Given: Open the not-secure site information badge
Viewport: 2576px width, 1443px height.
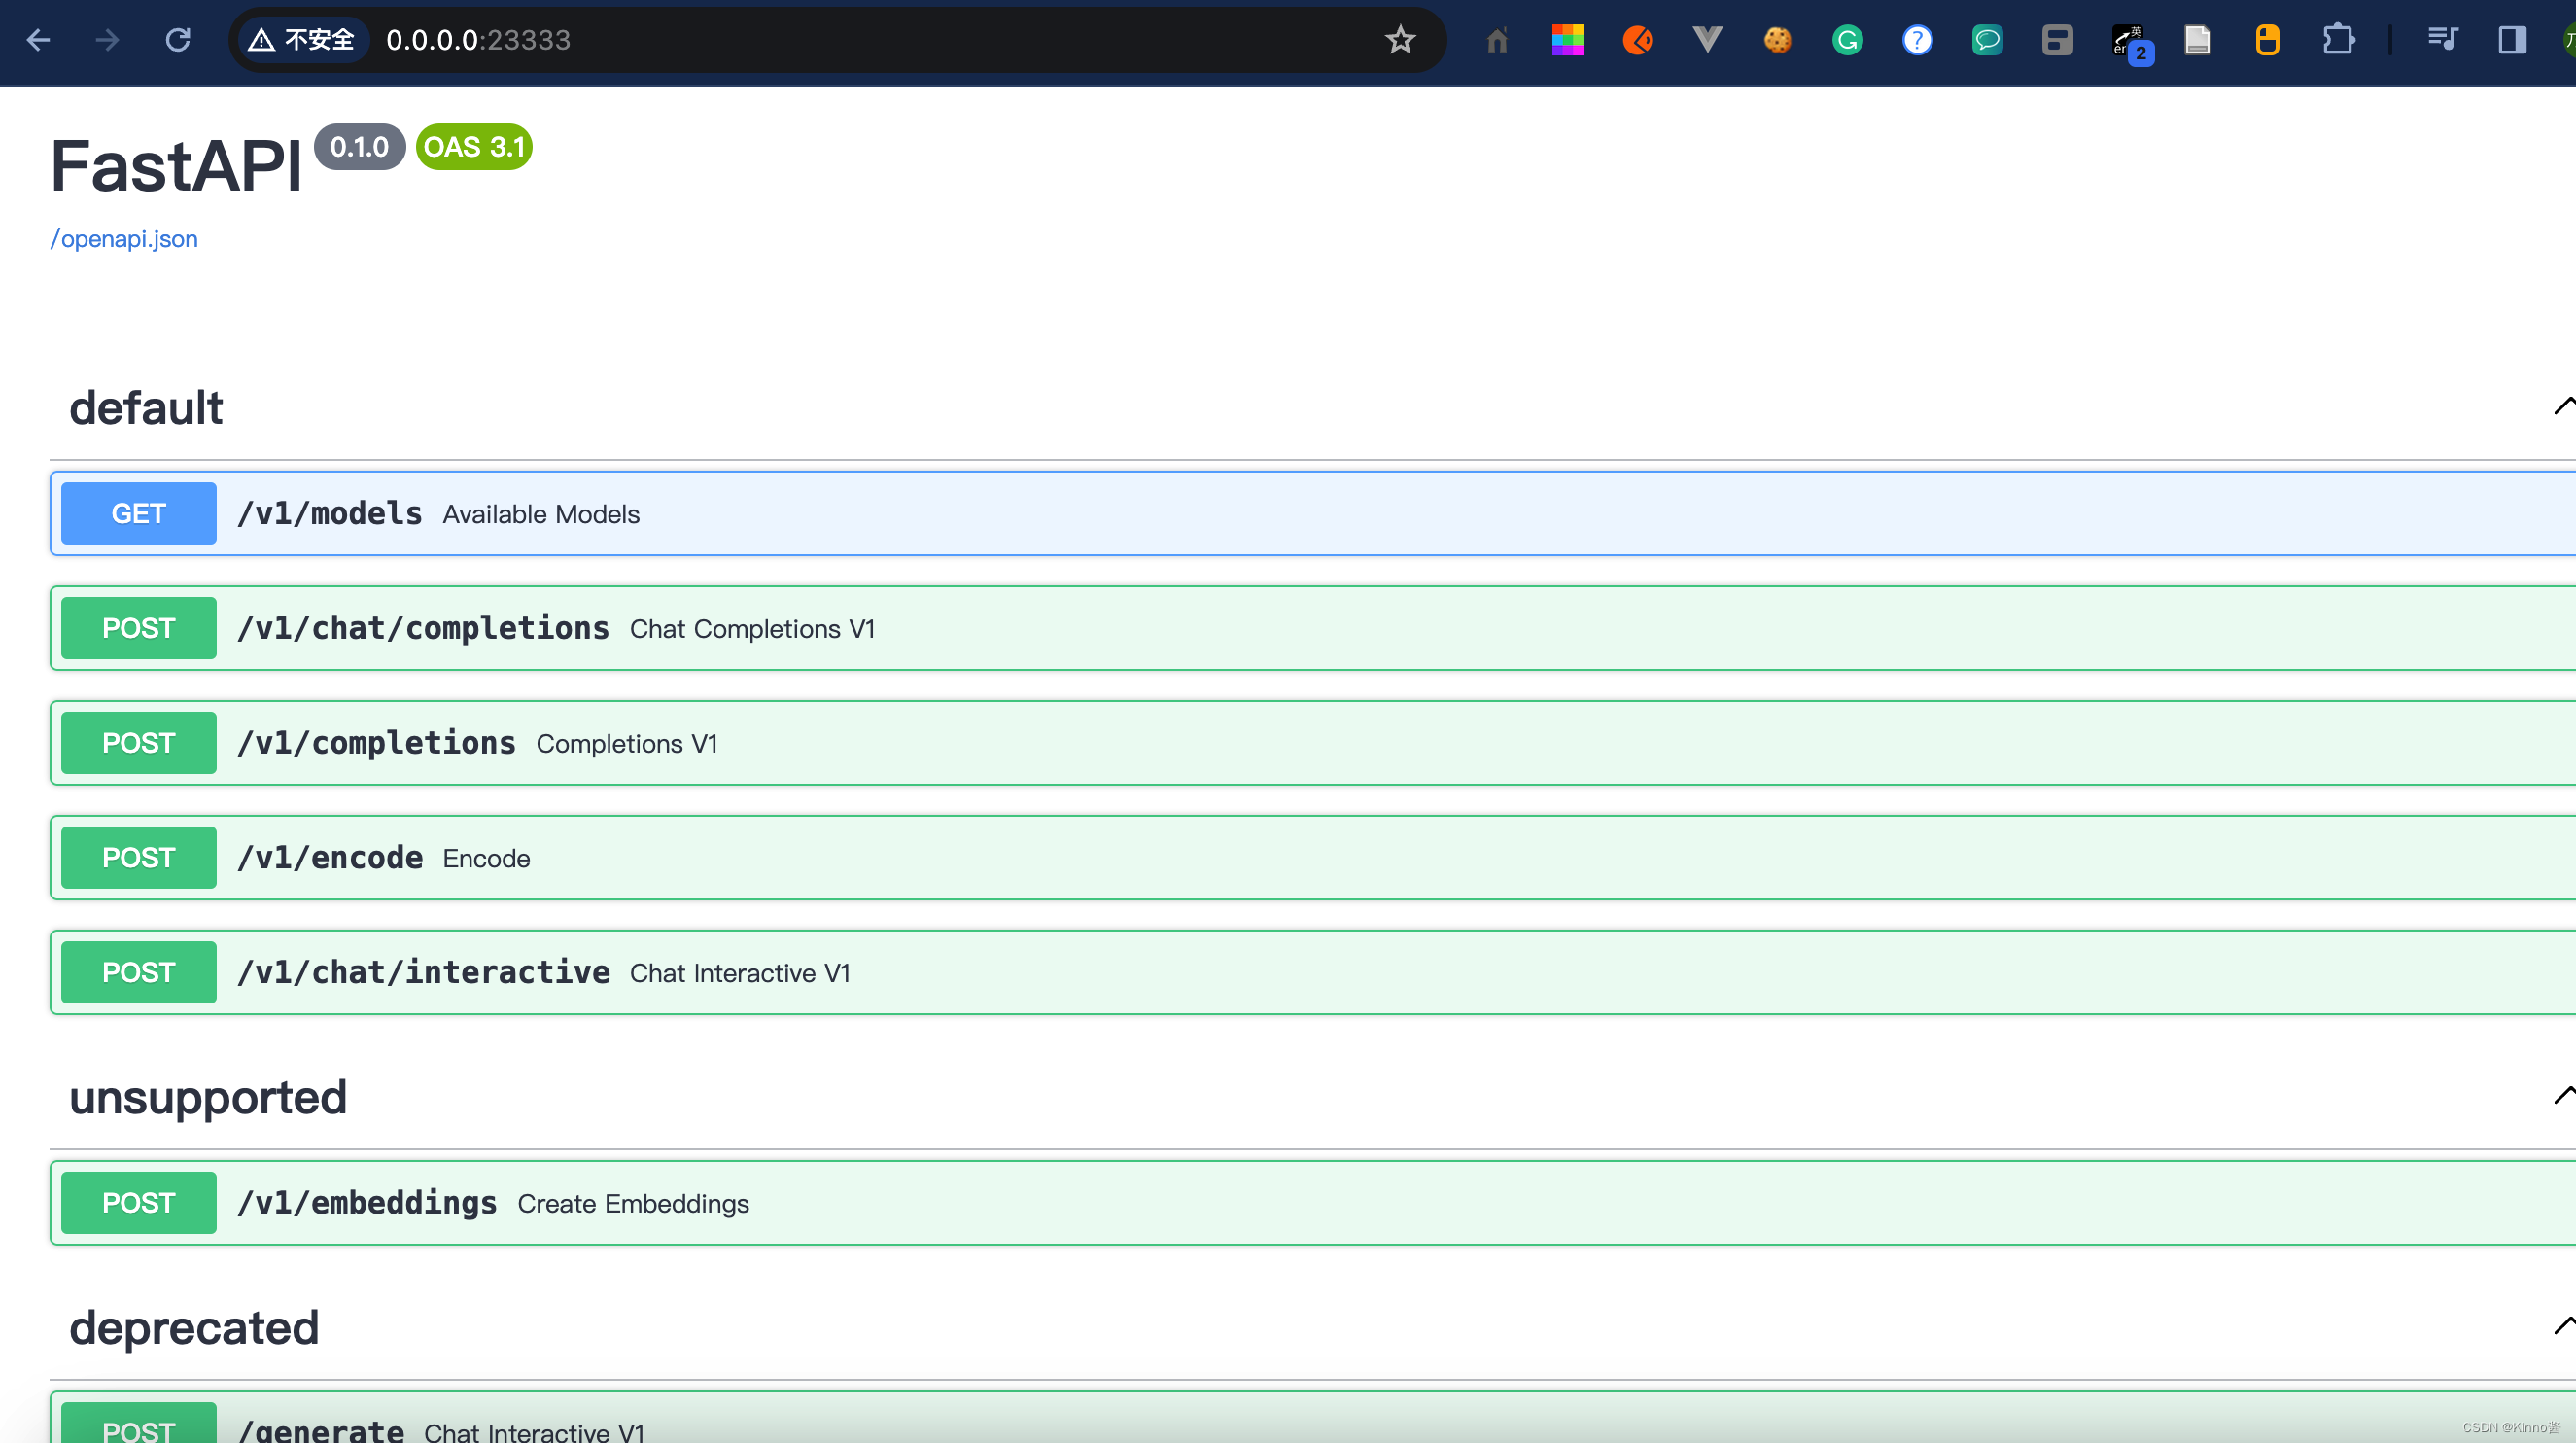Looking at the screenshot, I should click(x=303, y=40).
